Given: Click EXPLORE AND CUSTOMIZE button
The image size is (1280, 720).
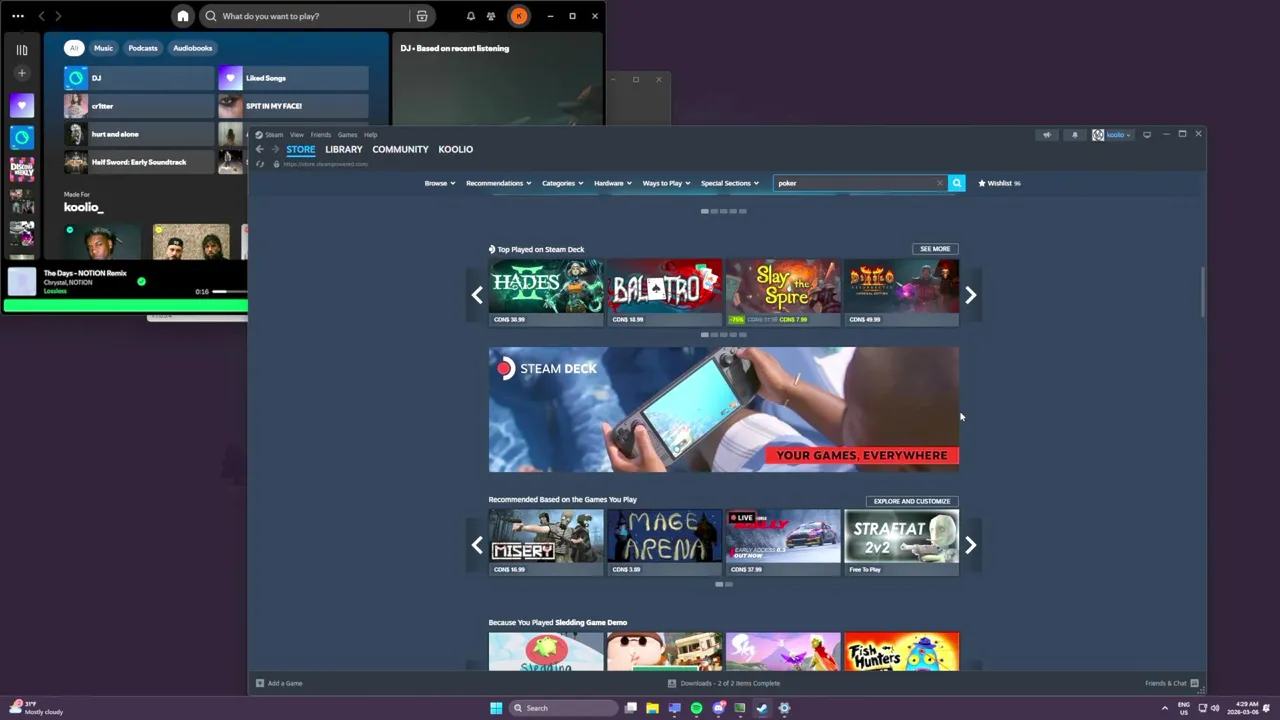Looking at the screenshot, I should [x=912, y=501].
